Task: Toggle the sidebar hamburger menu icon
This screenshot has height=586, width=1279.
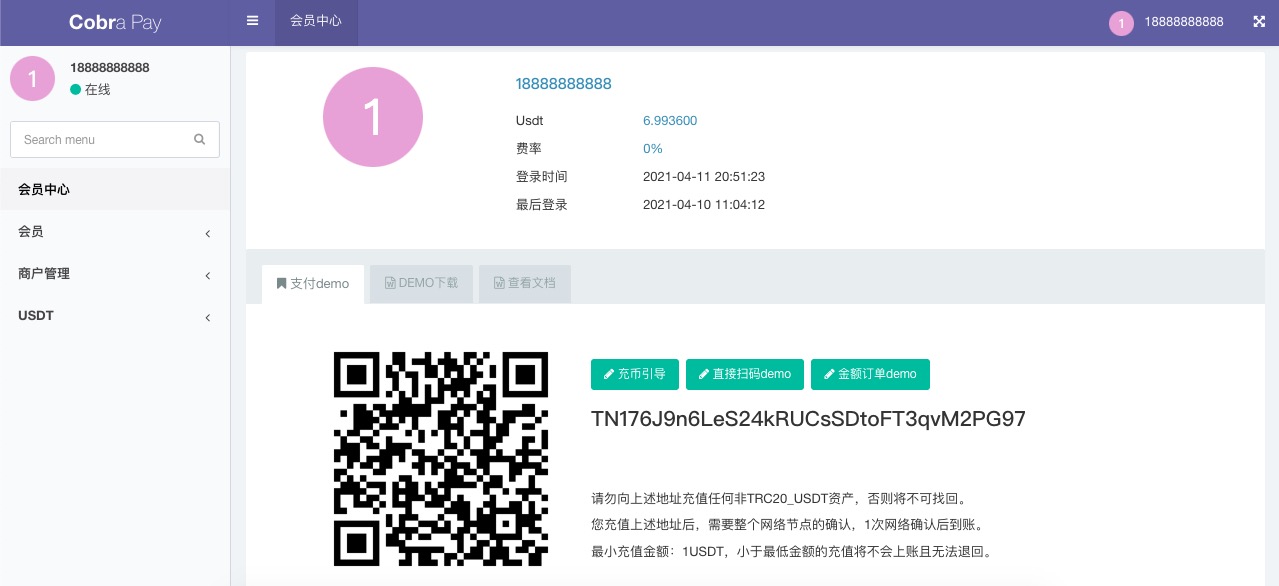Action: point(252,20)
